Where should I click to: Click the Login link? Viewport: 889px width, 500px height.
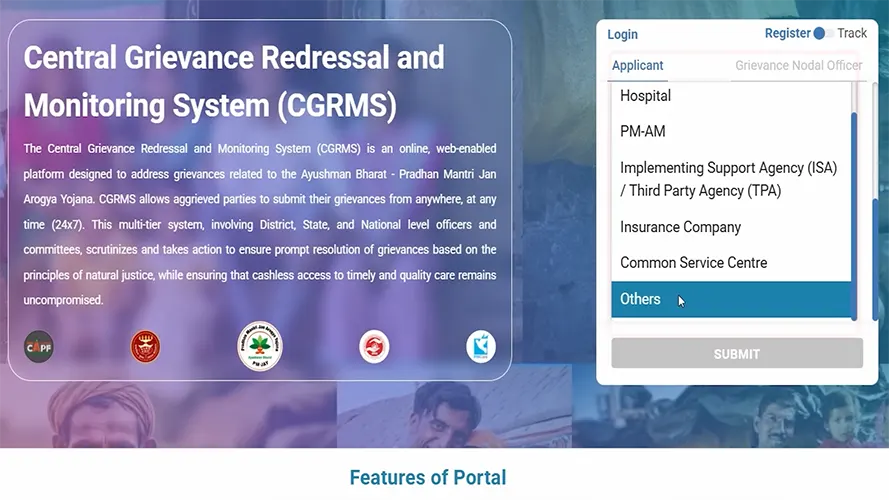pos(623,35)
